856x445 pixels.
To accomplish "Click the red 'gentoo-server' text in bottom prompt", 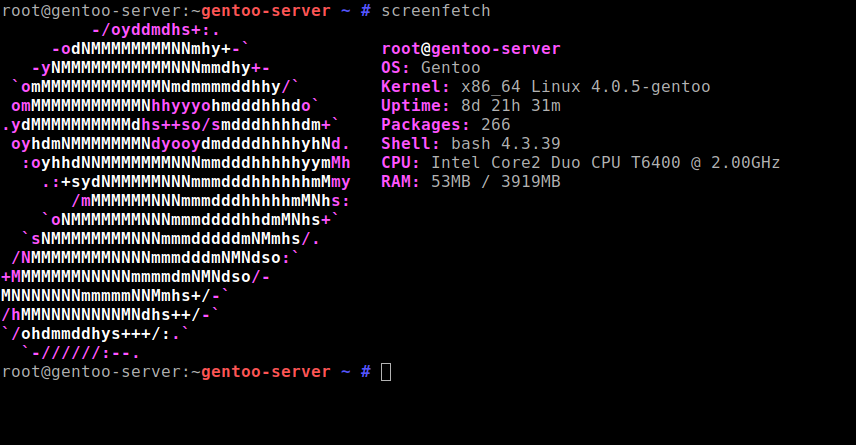I will point(266,372).
